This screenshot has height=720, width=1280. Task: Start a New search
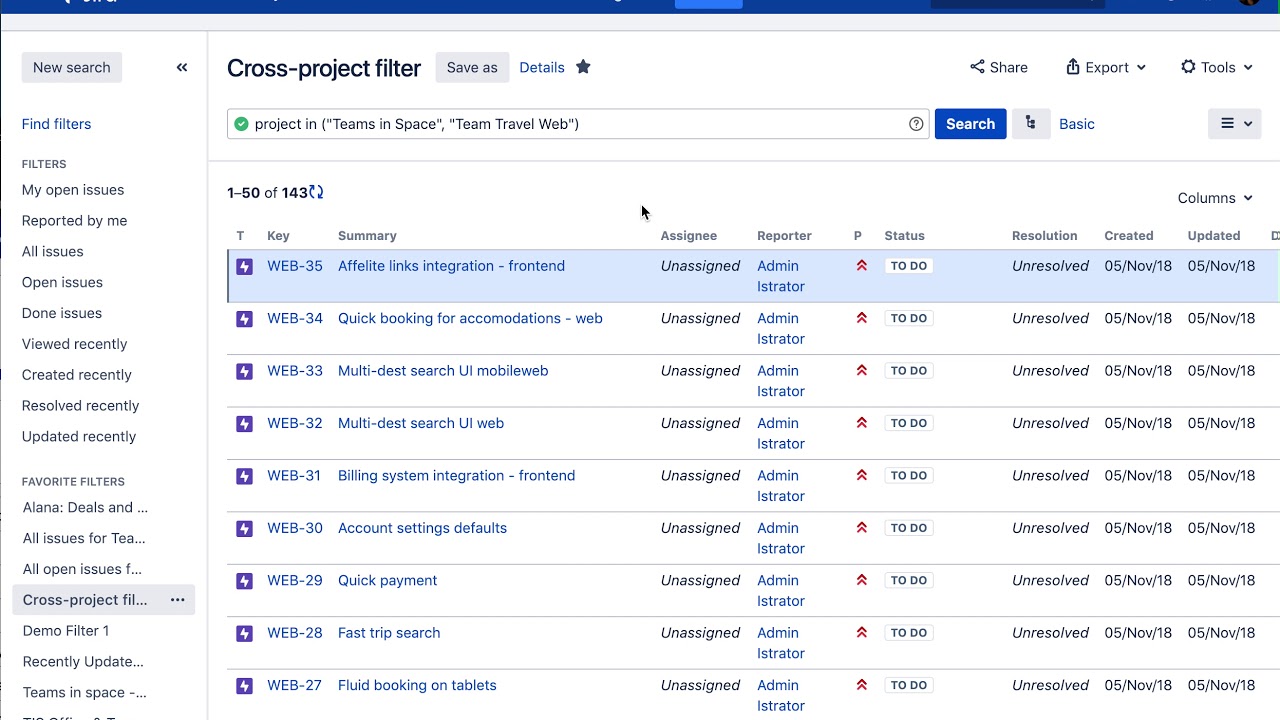tap(72, 67)
